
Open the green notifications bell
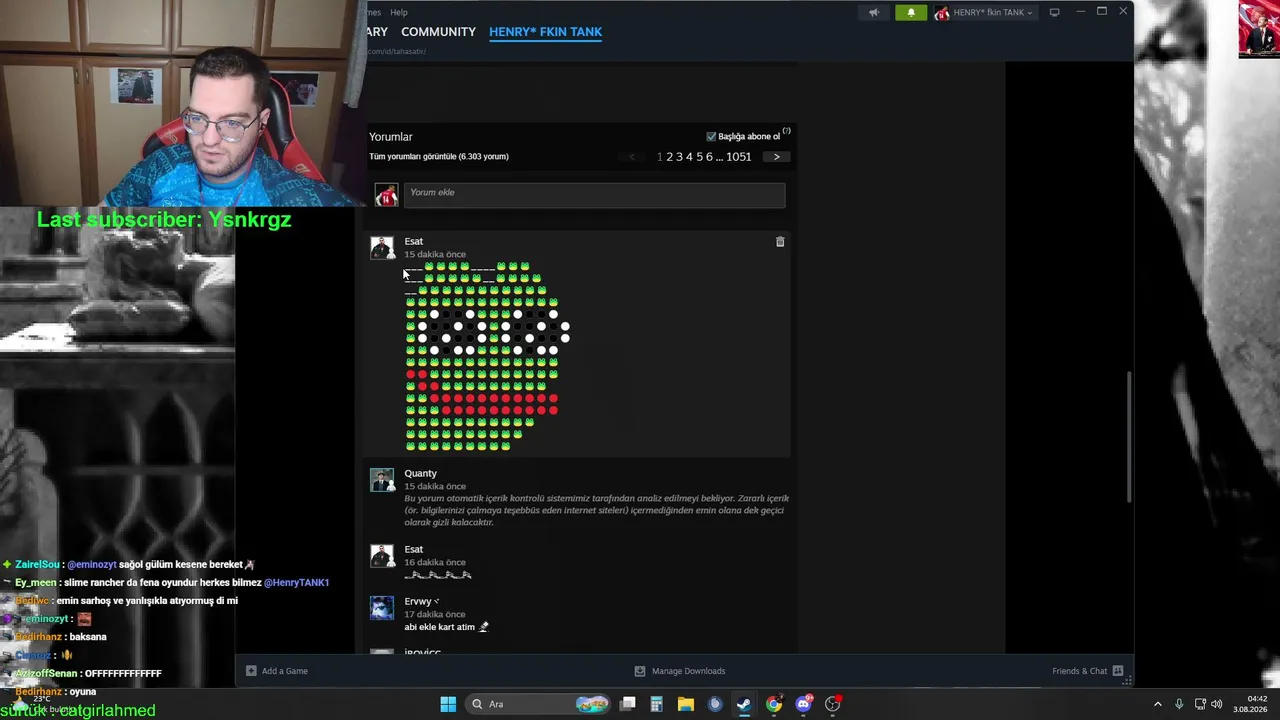911,12
